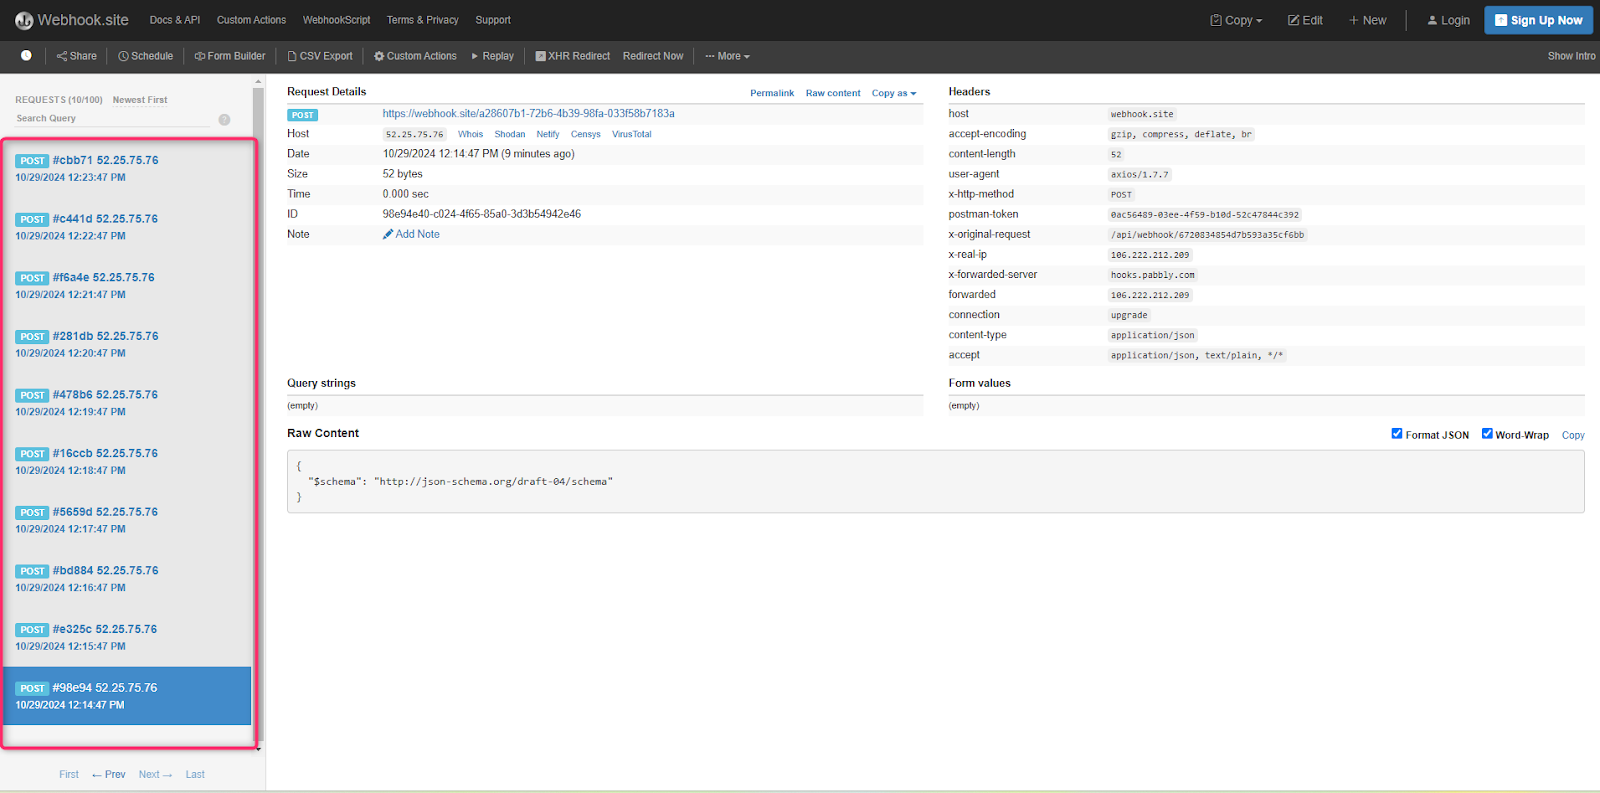Click the Search Query field
This screenshot has width=1600, height=793.
(114, 118)
